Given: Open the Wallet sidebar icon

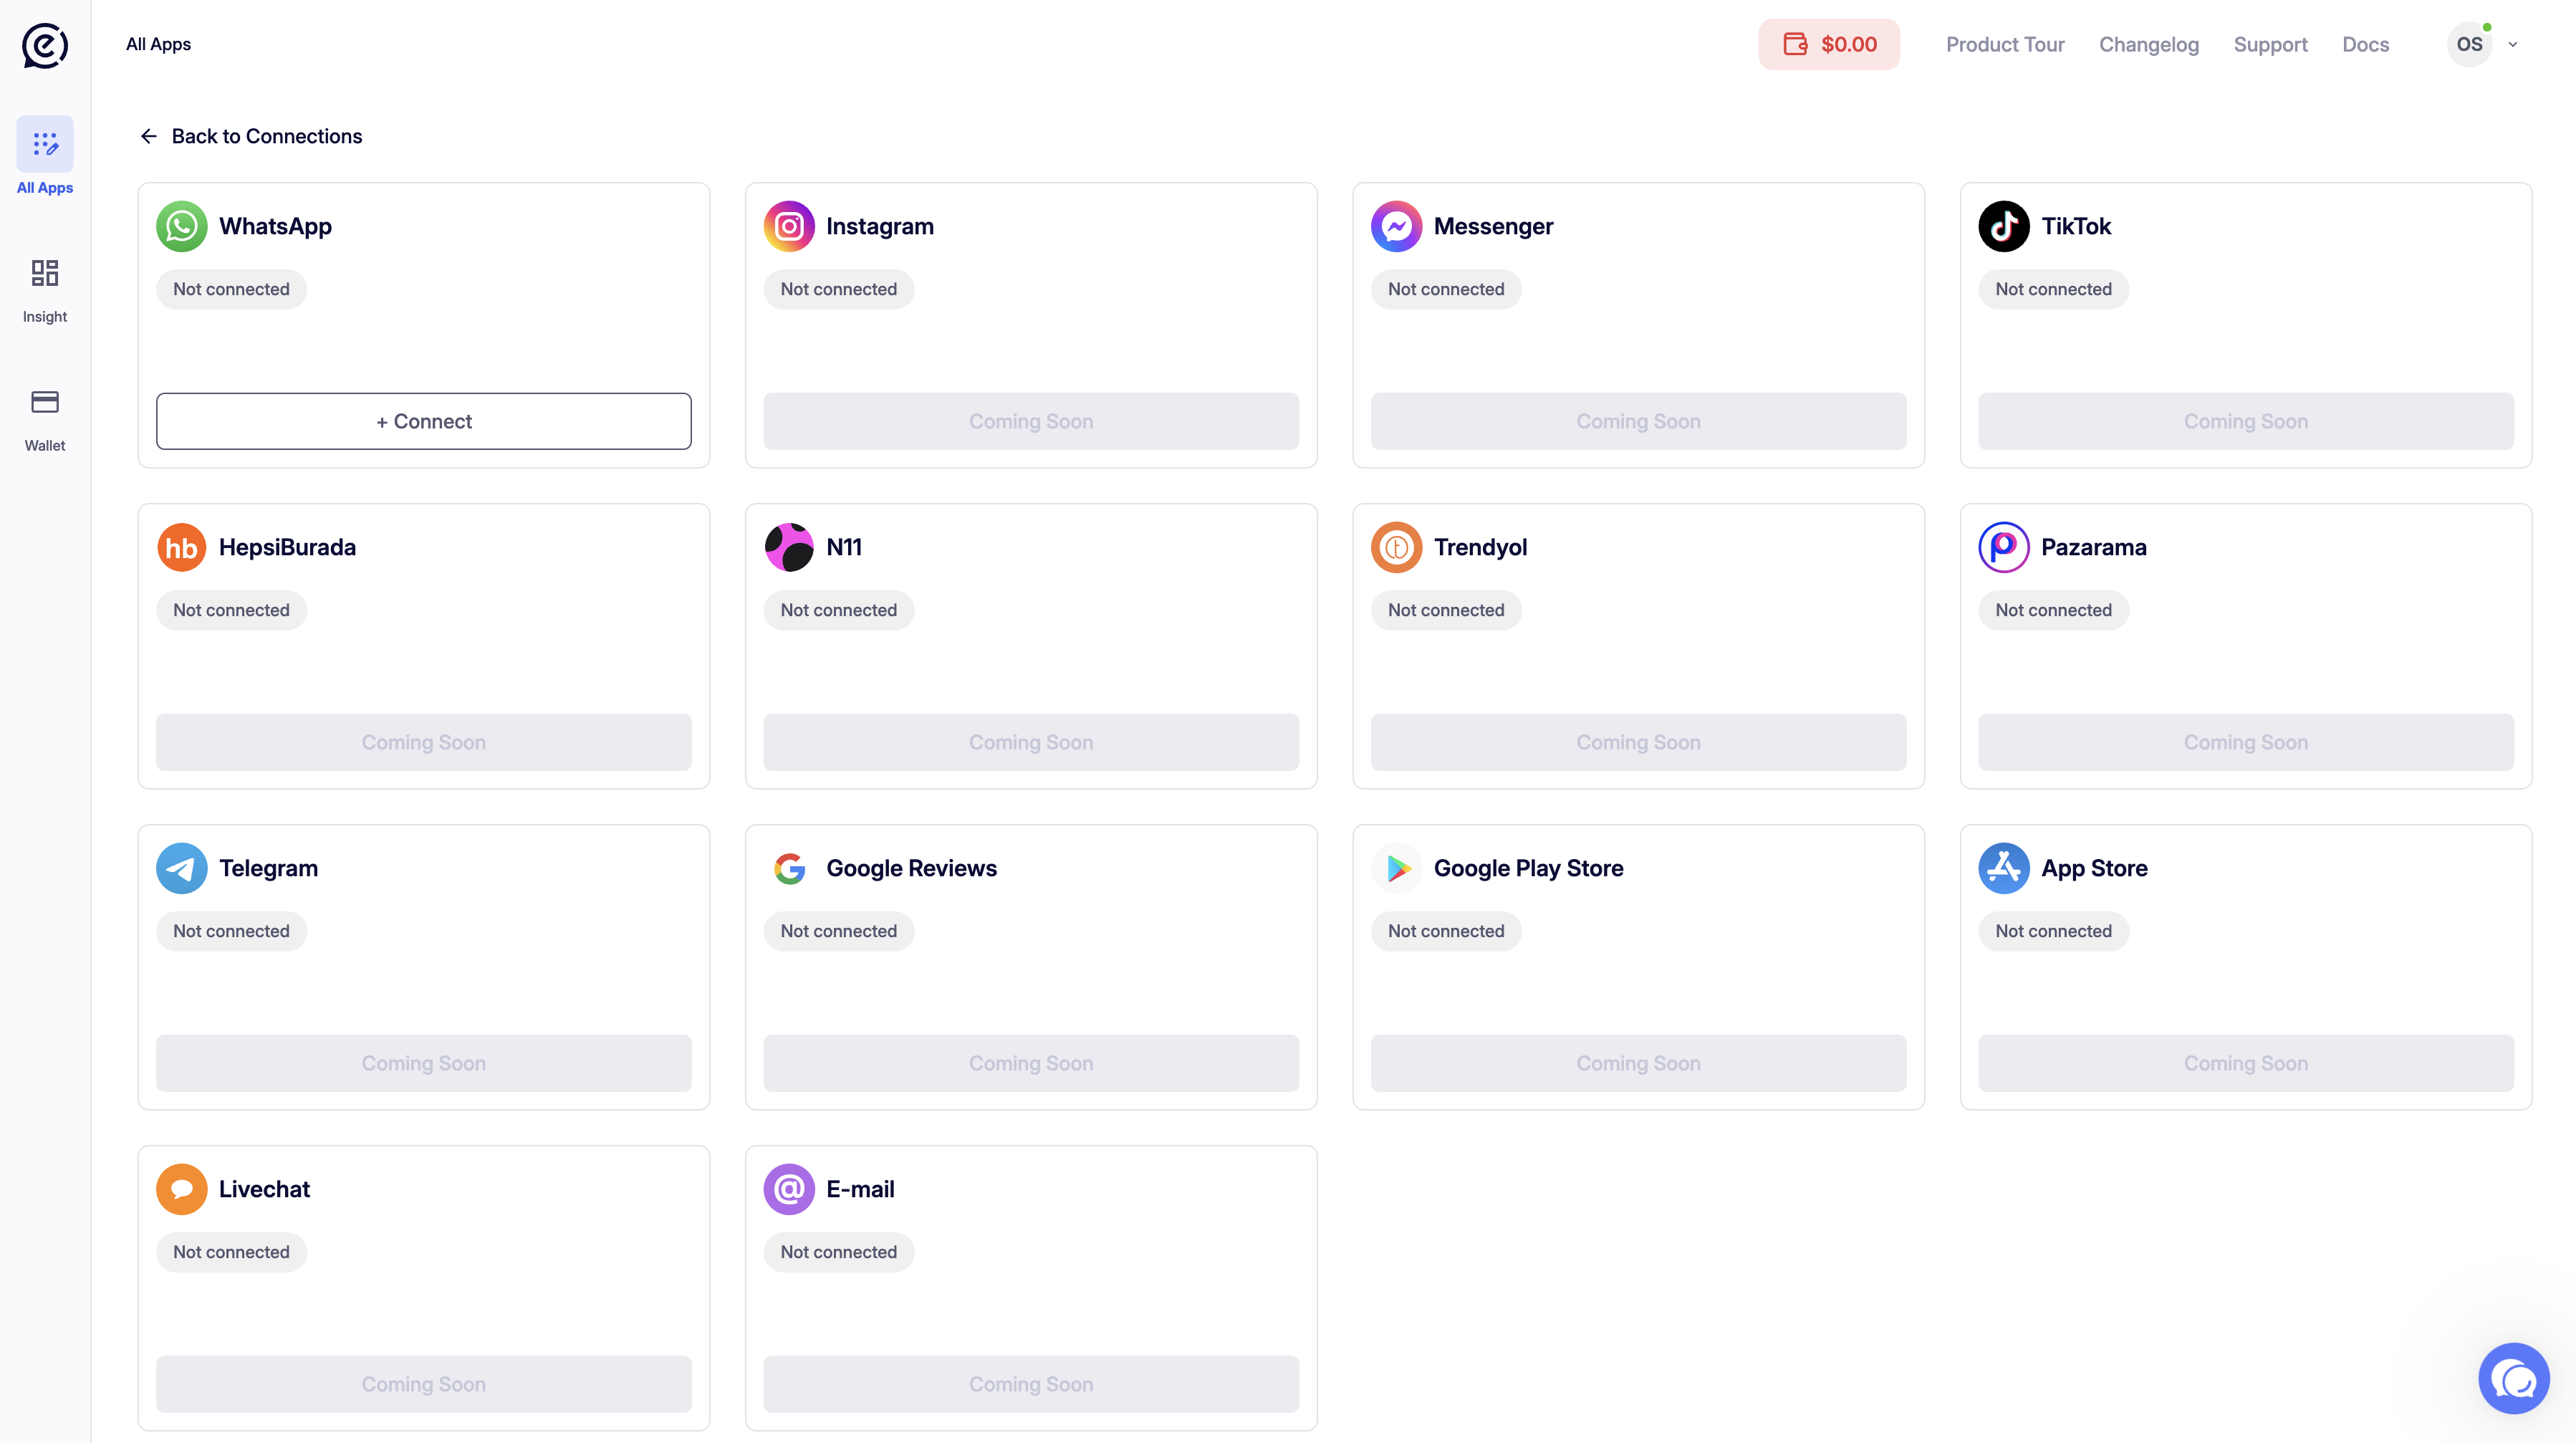Looking at the screenshot, I should click(45, 402).
